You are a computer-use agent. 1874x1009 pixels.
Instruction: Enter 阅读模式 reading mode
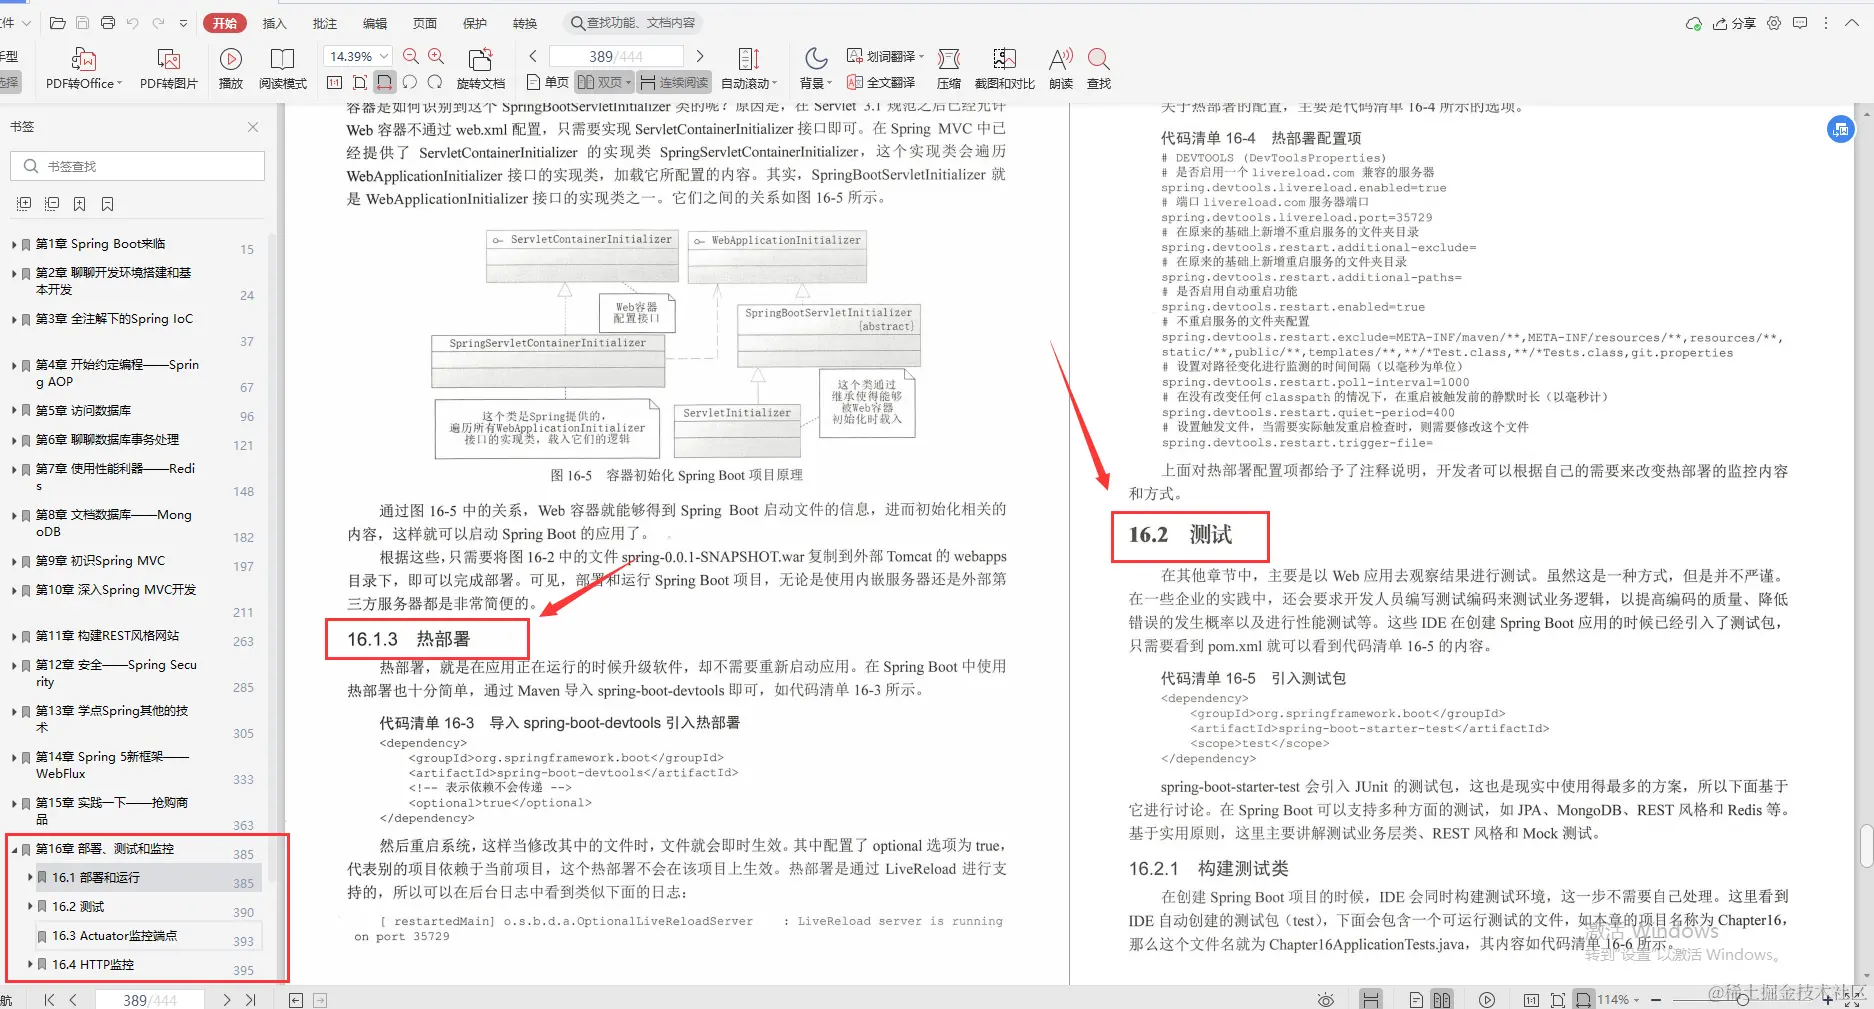point(283,67)
